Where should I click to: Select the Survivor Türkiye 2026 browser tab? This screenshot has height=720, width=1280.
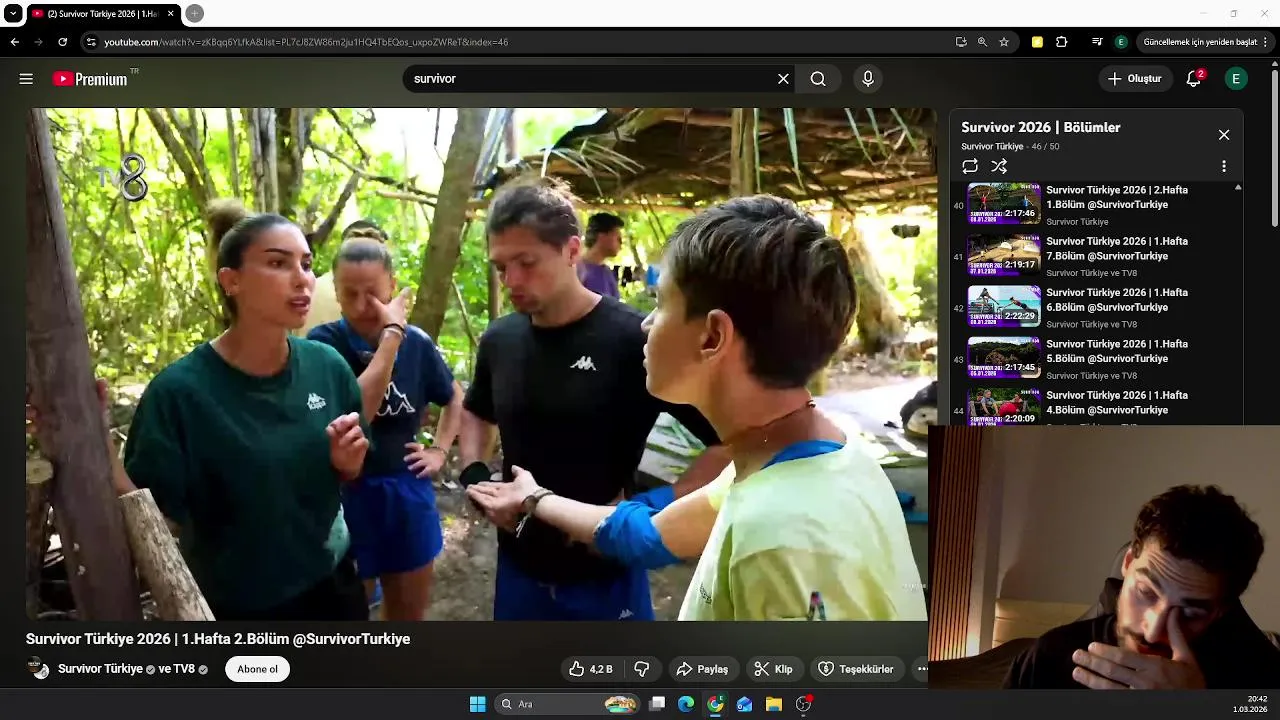point(103,13)
